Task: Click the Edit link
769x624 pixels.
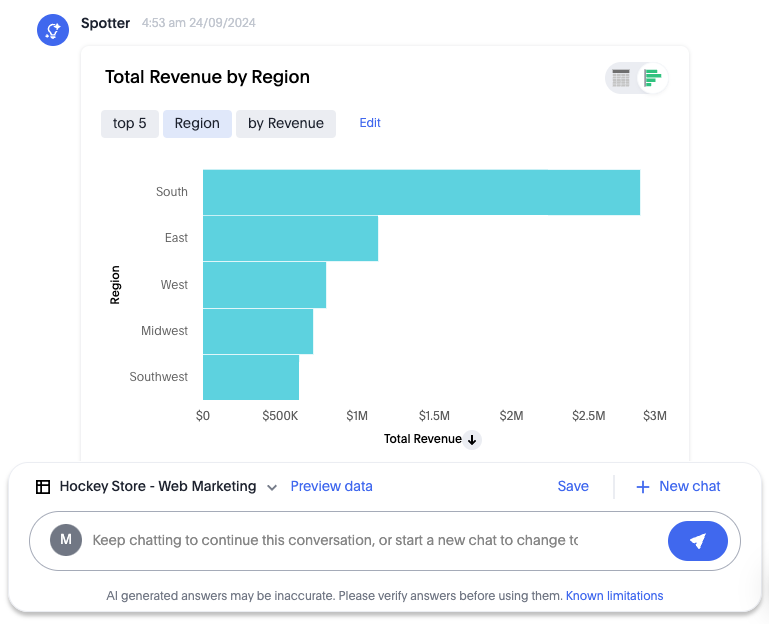Action: [370, 123]
